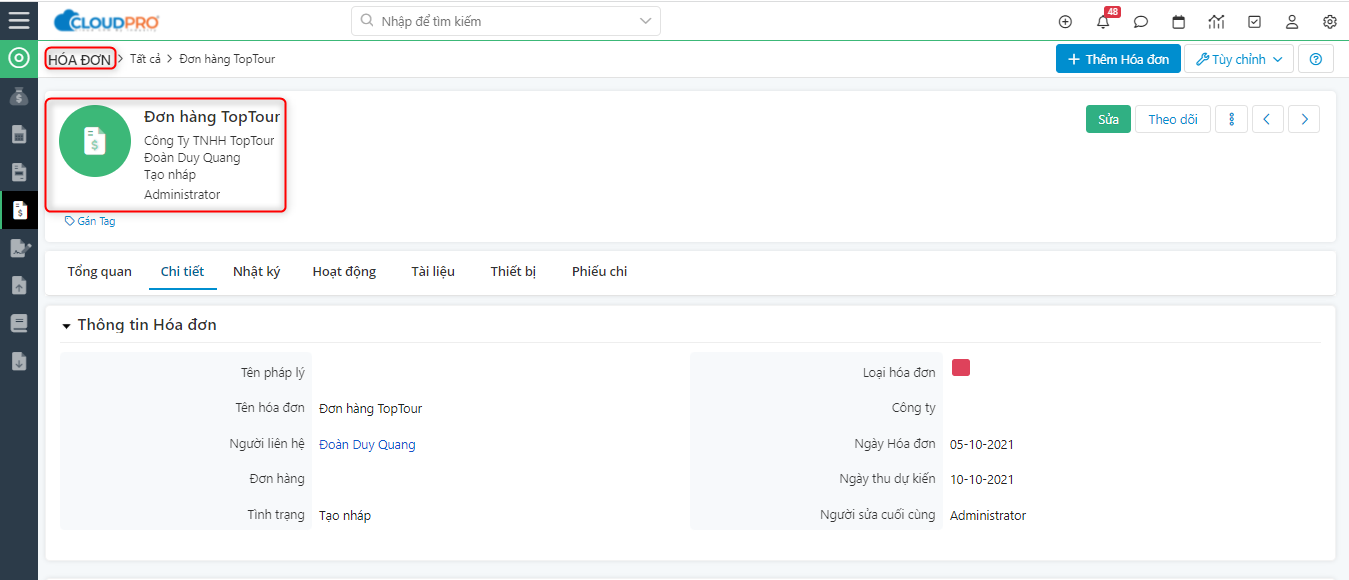Click Công Ty TNHH TopTour in header
This screenshot has height=580, width=1349.
click(209, 141)
